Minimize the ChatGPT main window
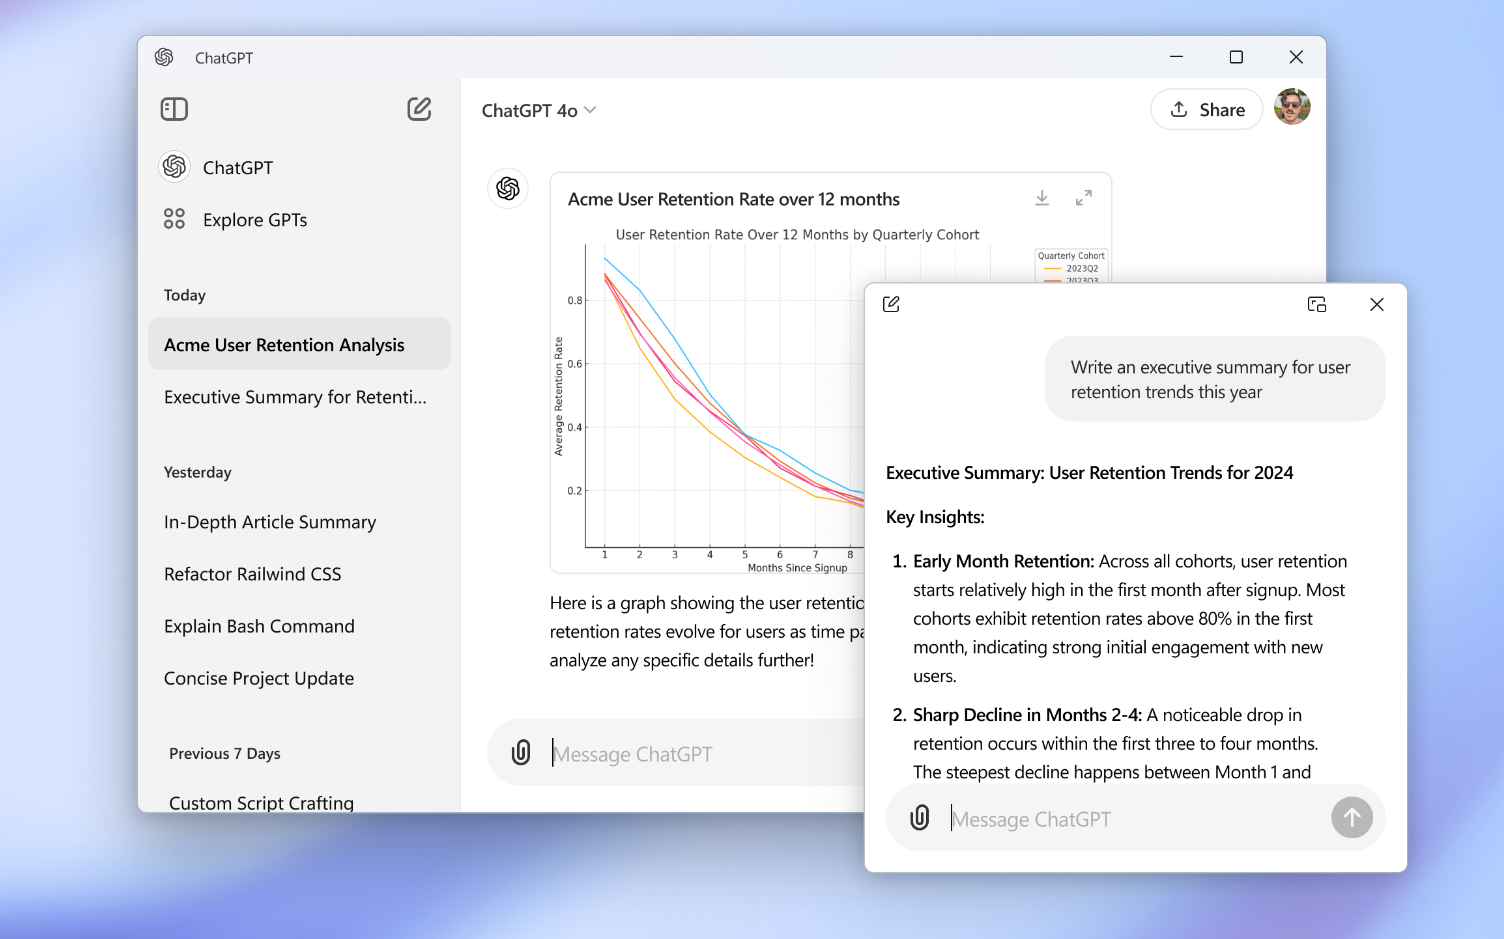The image size is (1504, 939). pos(1176,57)
